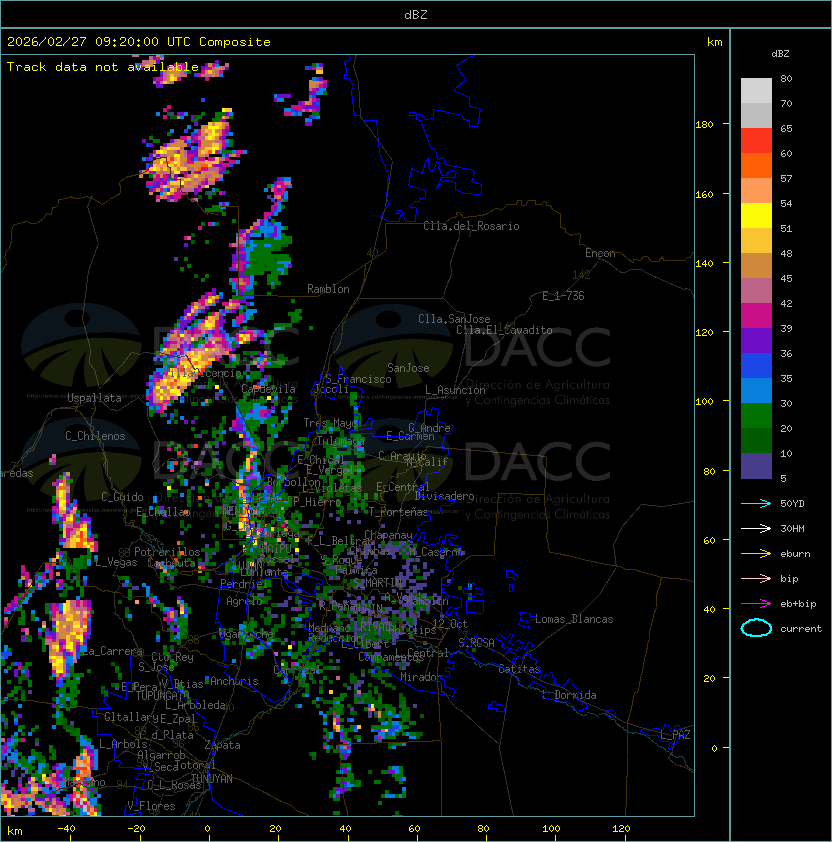Click the magenta eb+bip arrow legend icon
Viewport: 832px width, 842px height.
click(756, 604)
